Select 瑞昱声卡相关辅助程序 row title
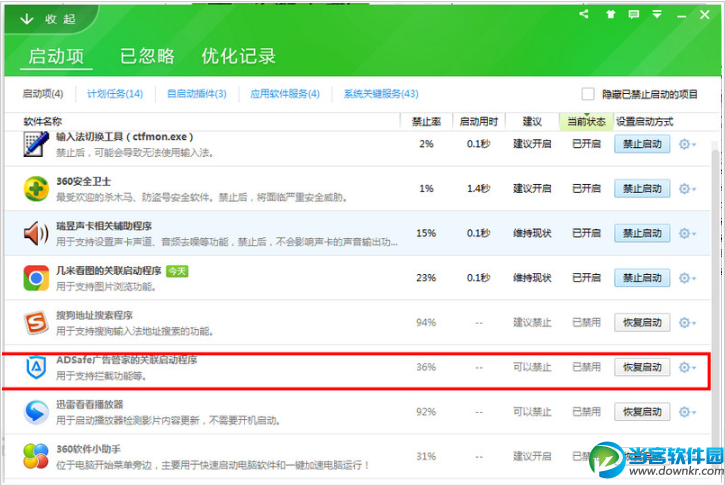Screen dimensions: 725x485 click(x=104, y=226)
